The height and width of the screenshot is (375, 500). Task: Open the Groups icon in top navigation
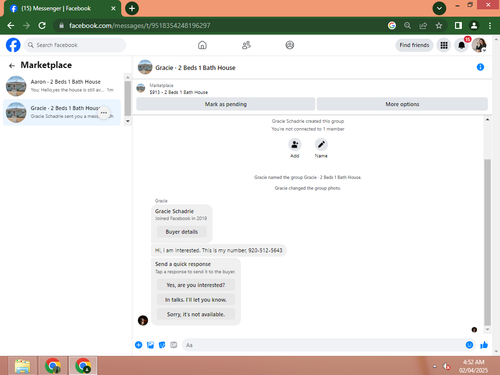pos(290,45)
